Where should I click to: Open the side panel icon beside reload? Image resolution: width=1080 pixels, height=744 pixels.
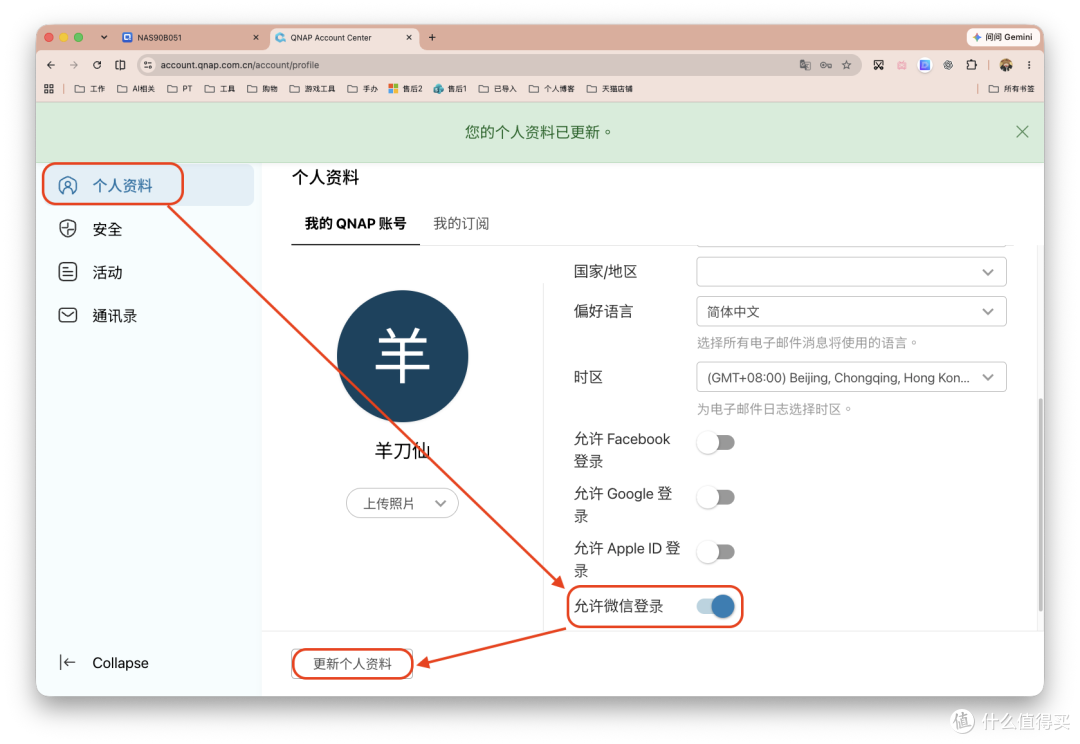(x=121, y=65)
